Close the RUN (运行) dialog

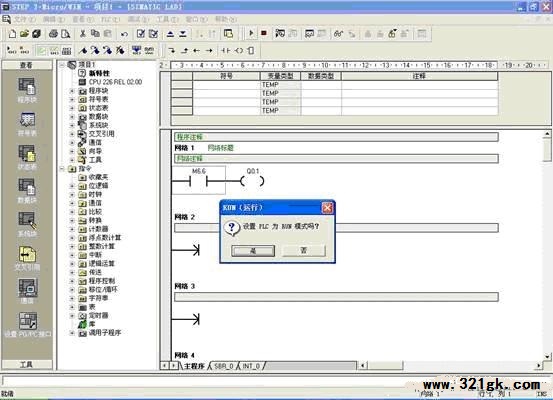tap(327, 208)
